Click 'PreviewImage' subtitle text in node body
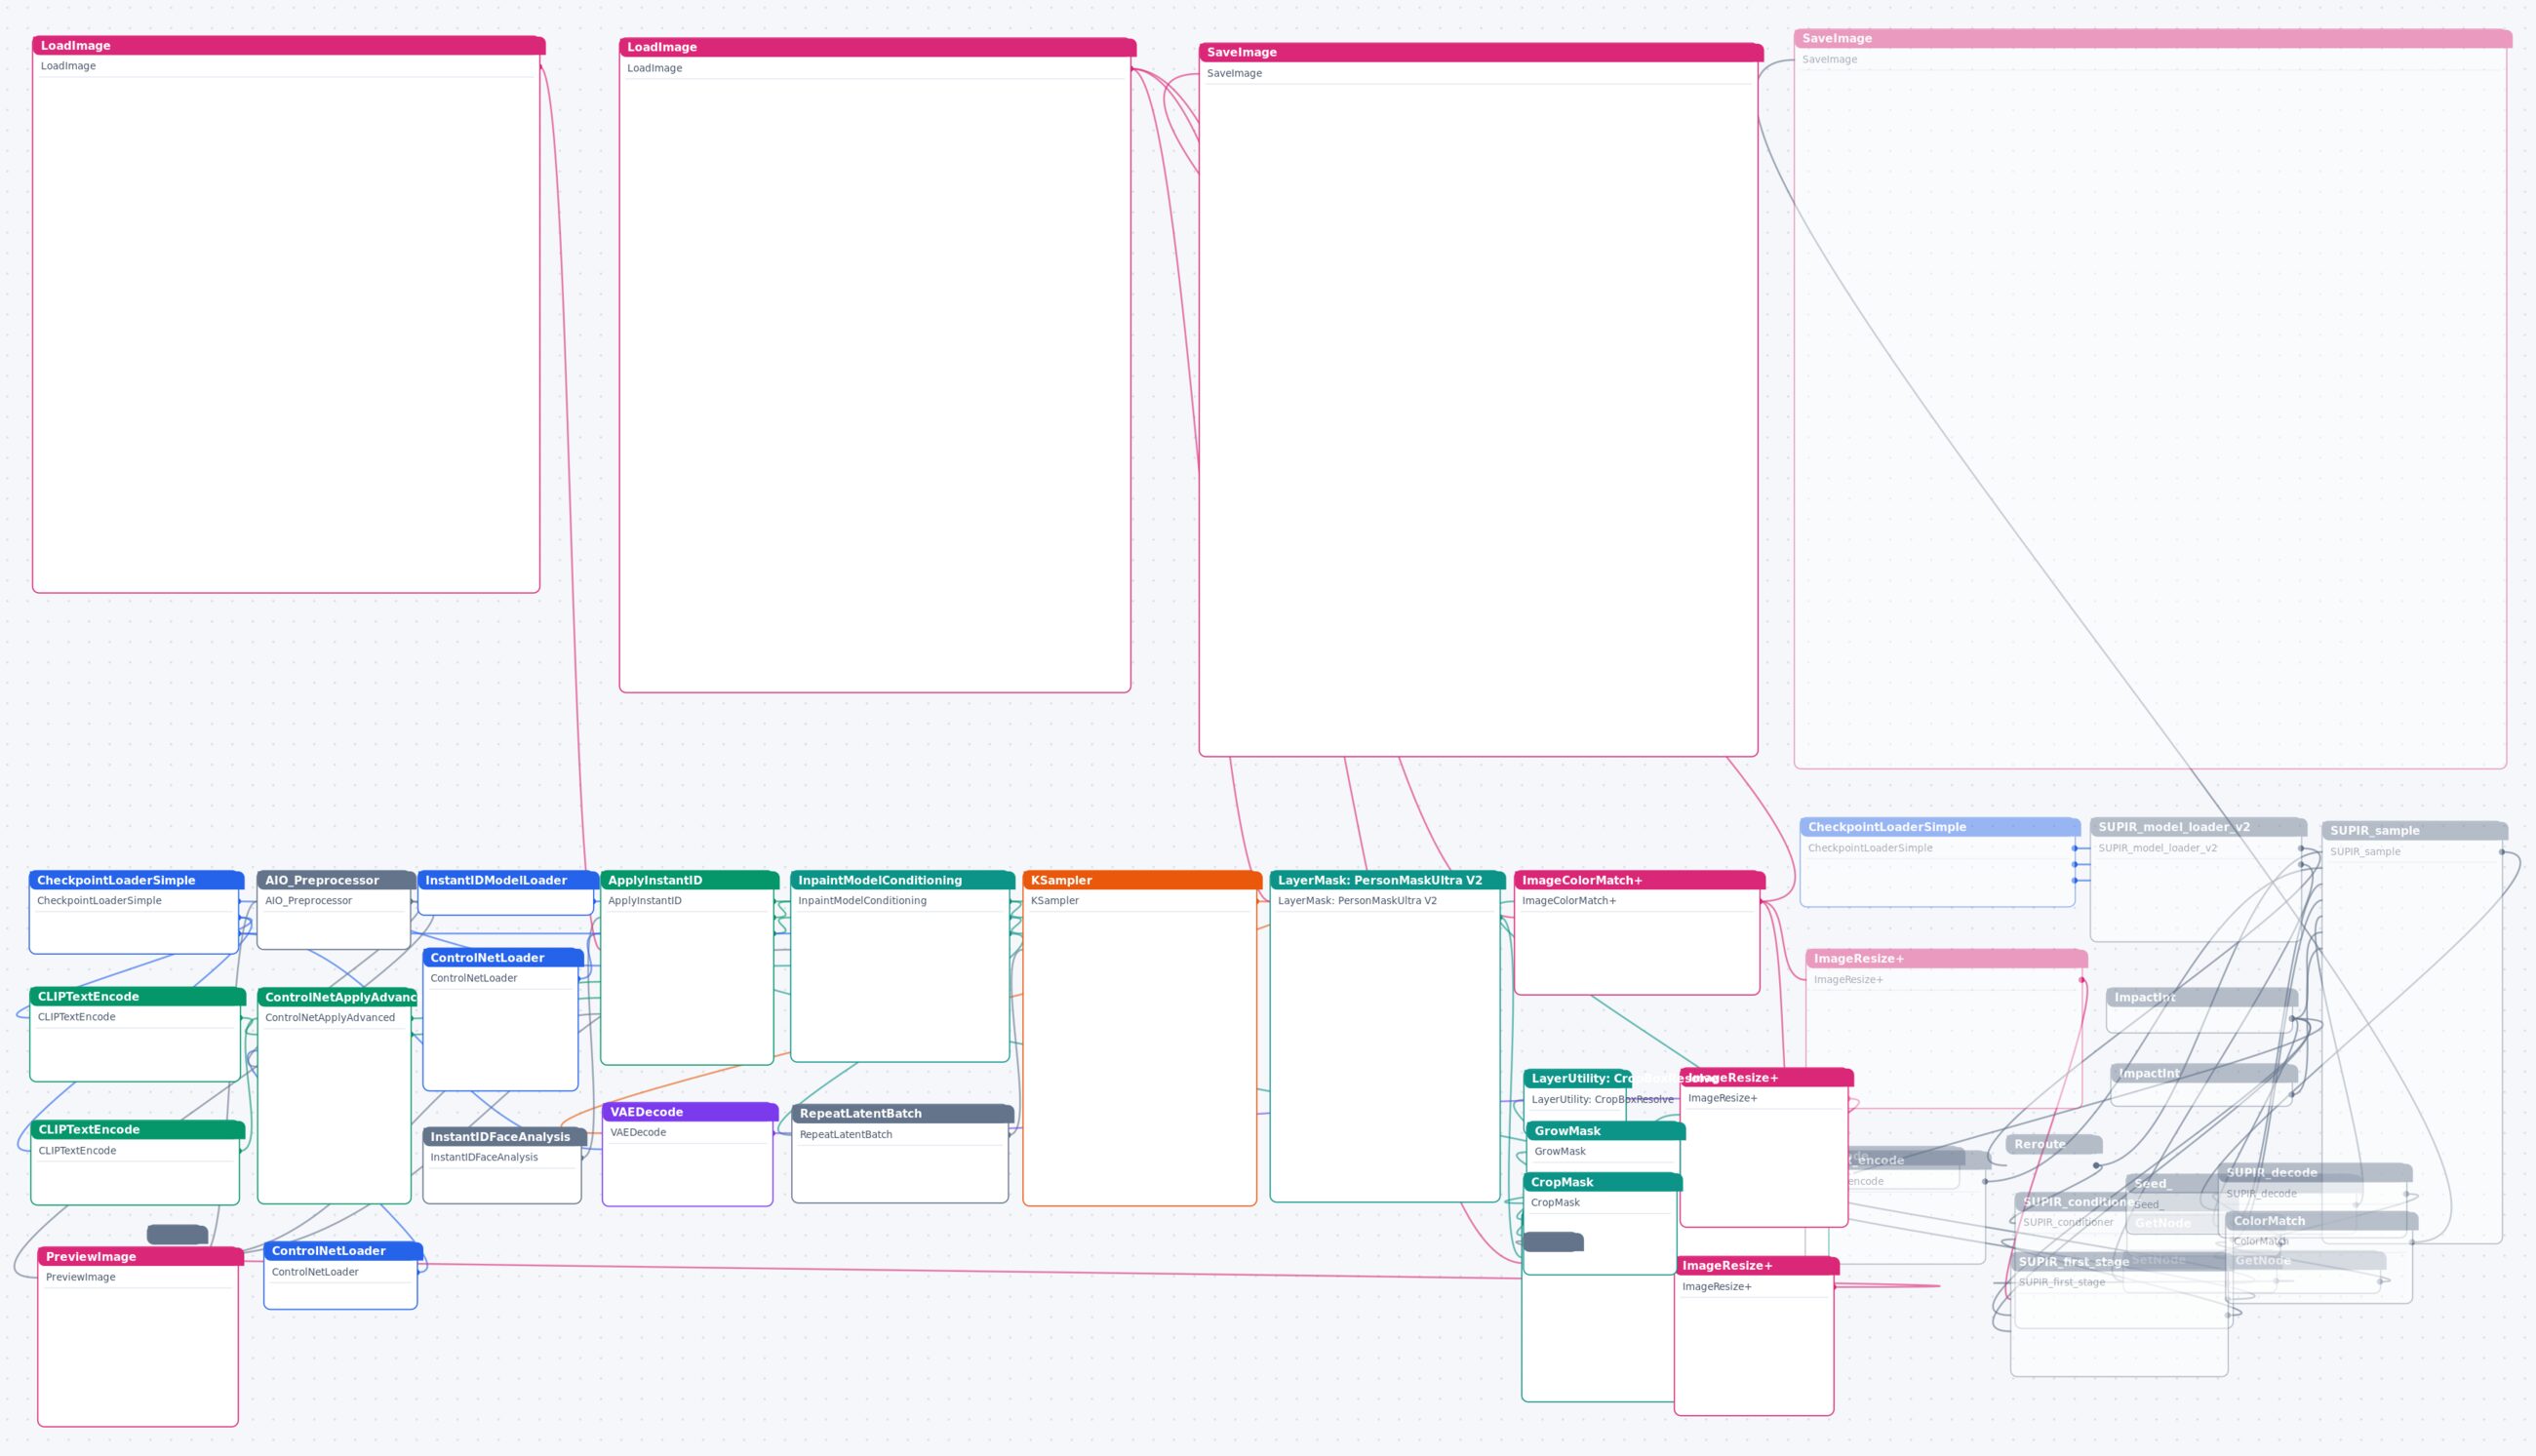 80,1277
